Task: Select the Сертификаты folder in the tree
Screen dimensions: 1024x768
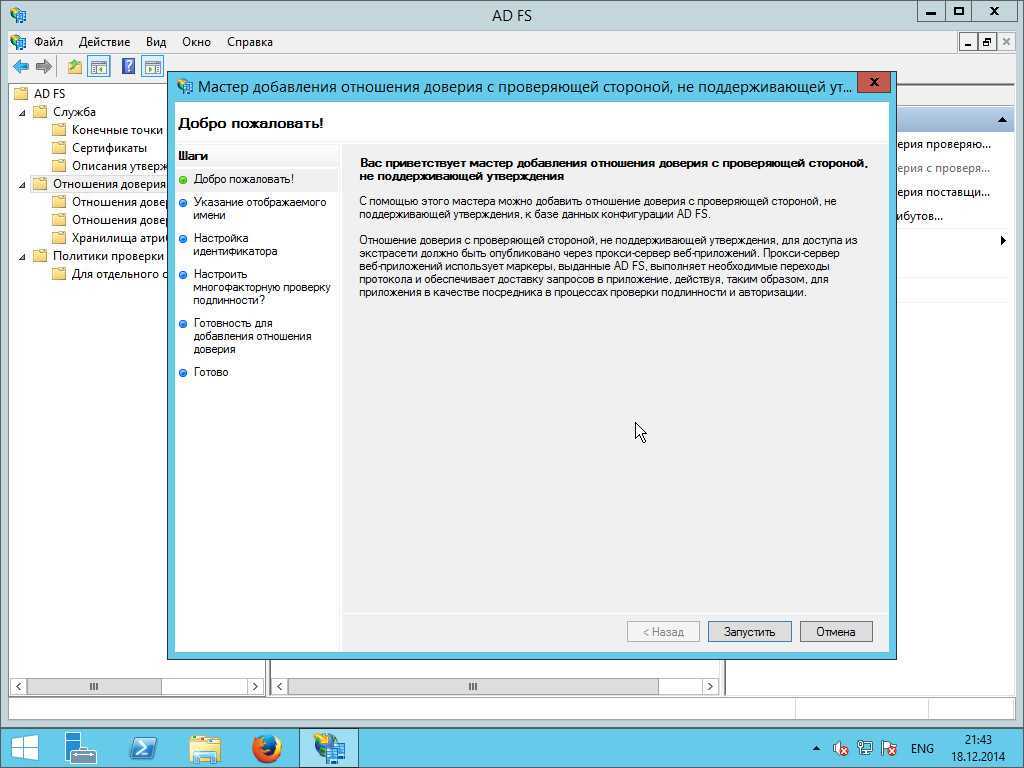Action: pyautogui.click(x=108, y=148)
